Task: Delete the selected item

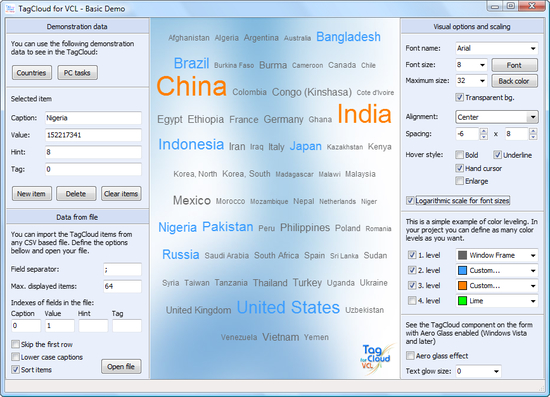Action: click(76, 194)
